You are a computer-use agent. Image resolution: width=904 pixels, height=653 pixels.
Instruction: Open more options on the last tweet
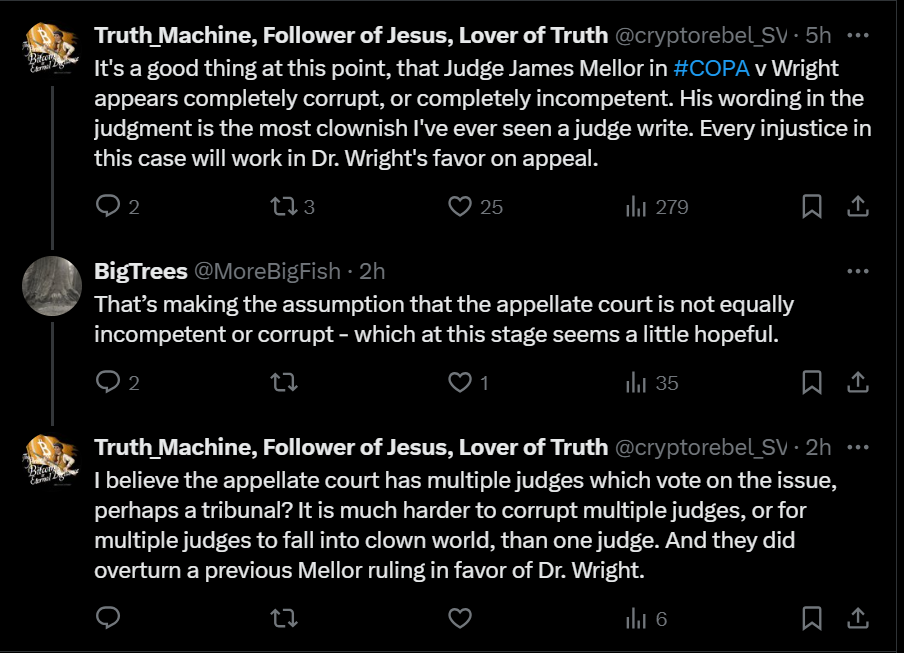pos(857,447)
